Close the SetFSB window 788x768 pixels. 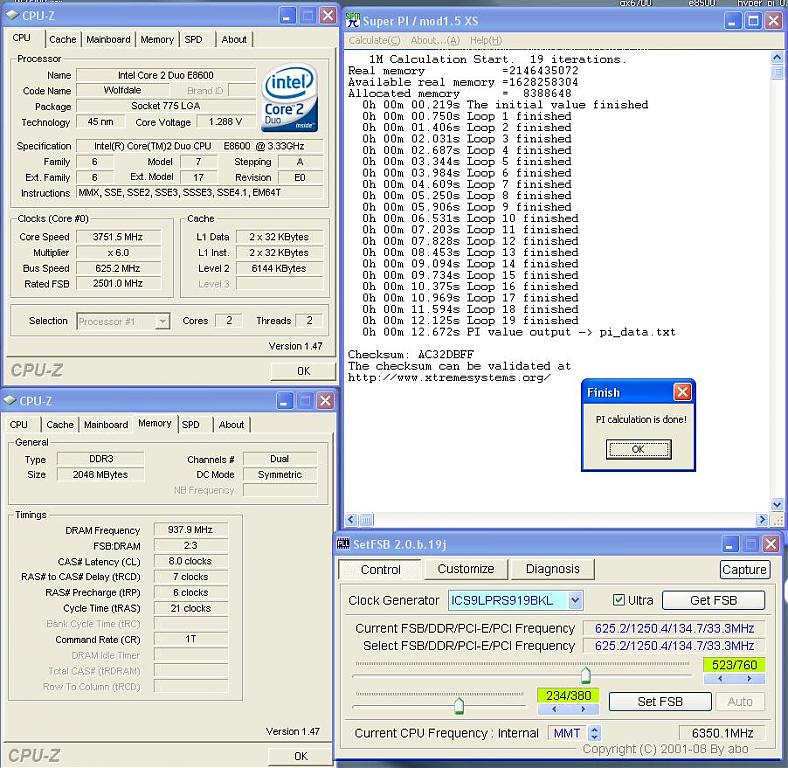[x=770, y=544]
